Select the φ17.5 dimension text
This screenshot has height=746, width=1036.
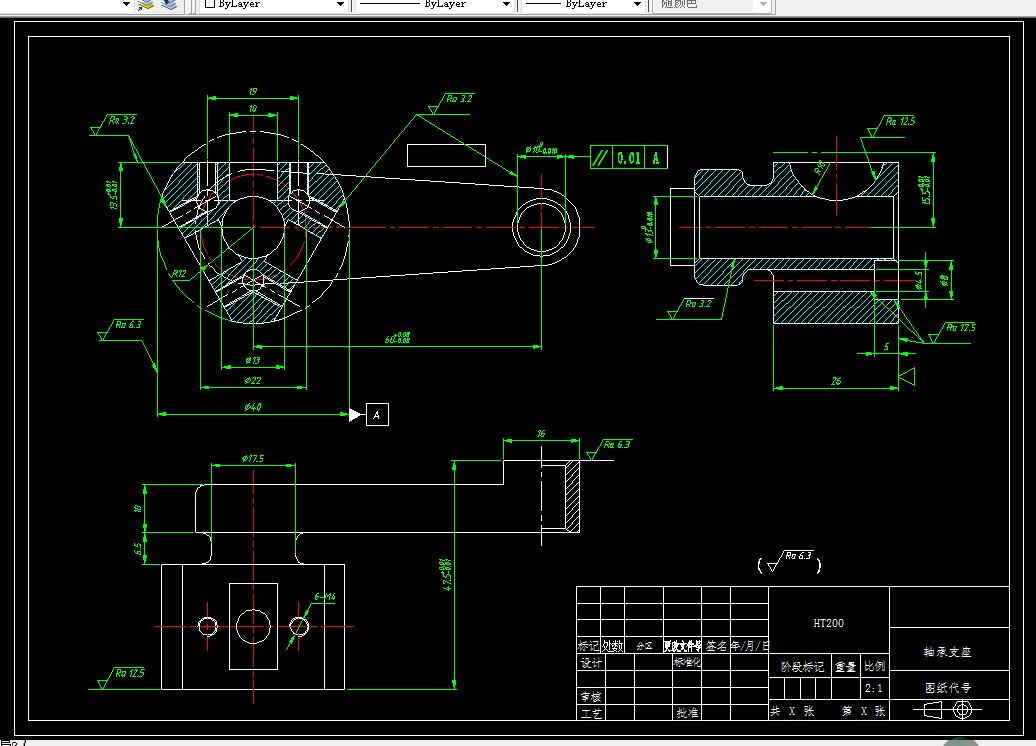click(x=252, y=458)
